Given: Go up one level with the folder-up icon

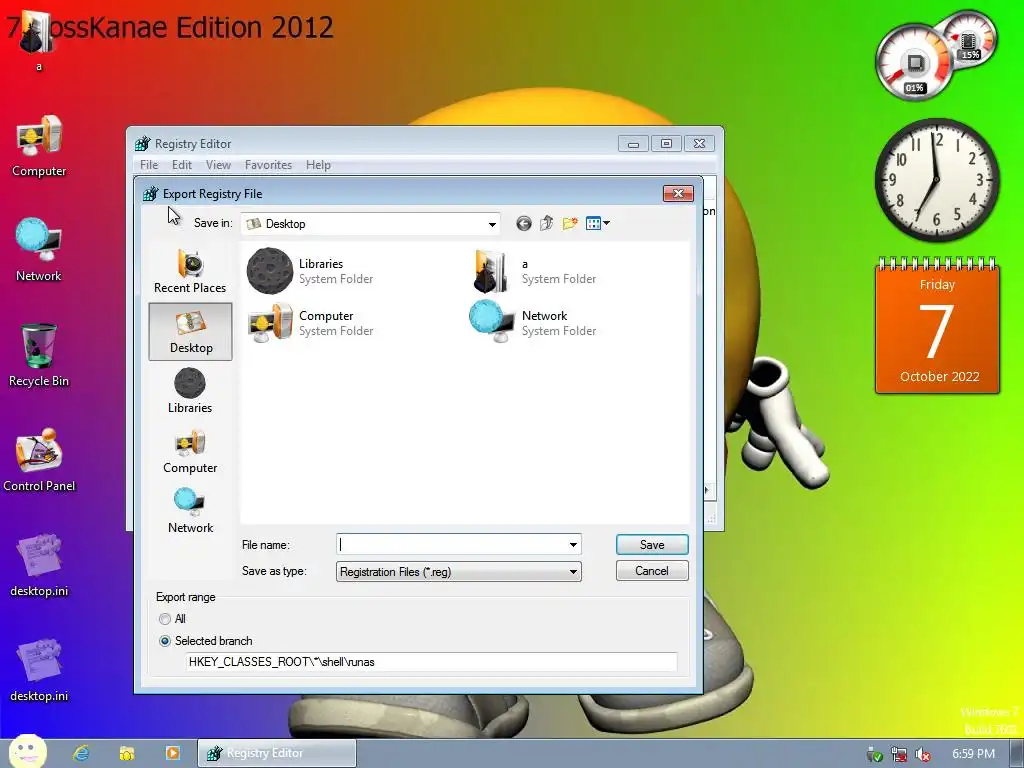Looking at the screenshot, I should (x=547, y=223).
